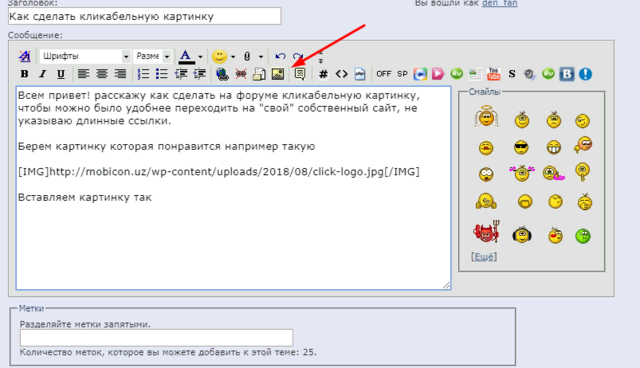Click the multicolor media player icon
The image size is (640, 368).
click(x=420, y=74)
